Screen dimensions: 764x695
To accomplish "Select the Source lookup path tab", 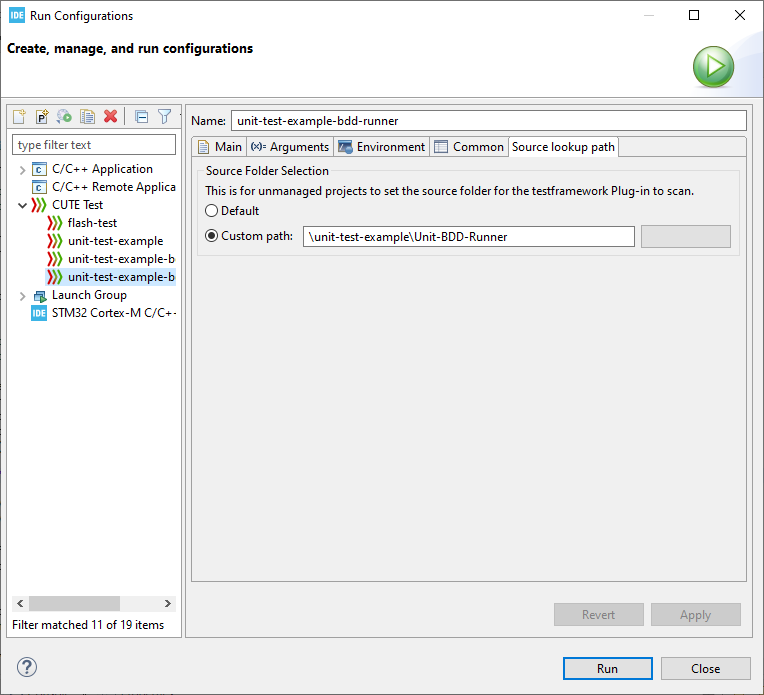I will (x=563, y=147).
